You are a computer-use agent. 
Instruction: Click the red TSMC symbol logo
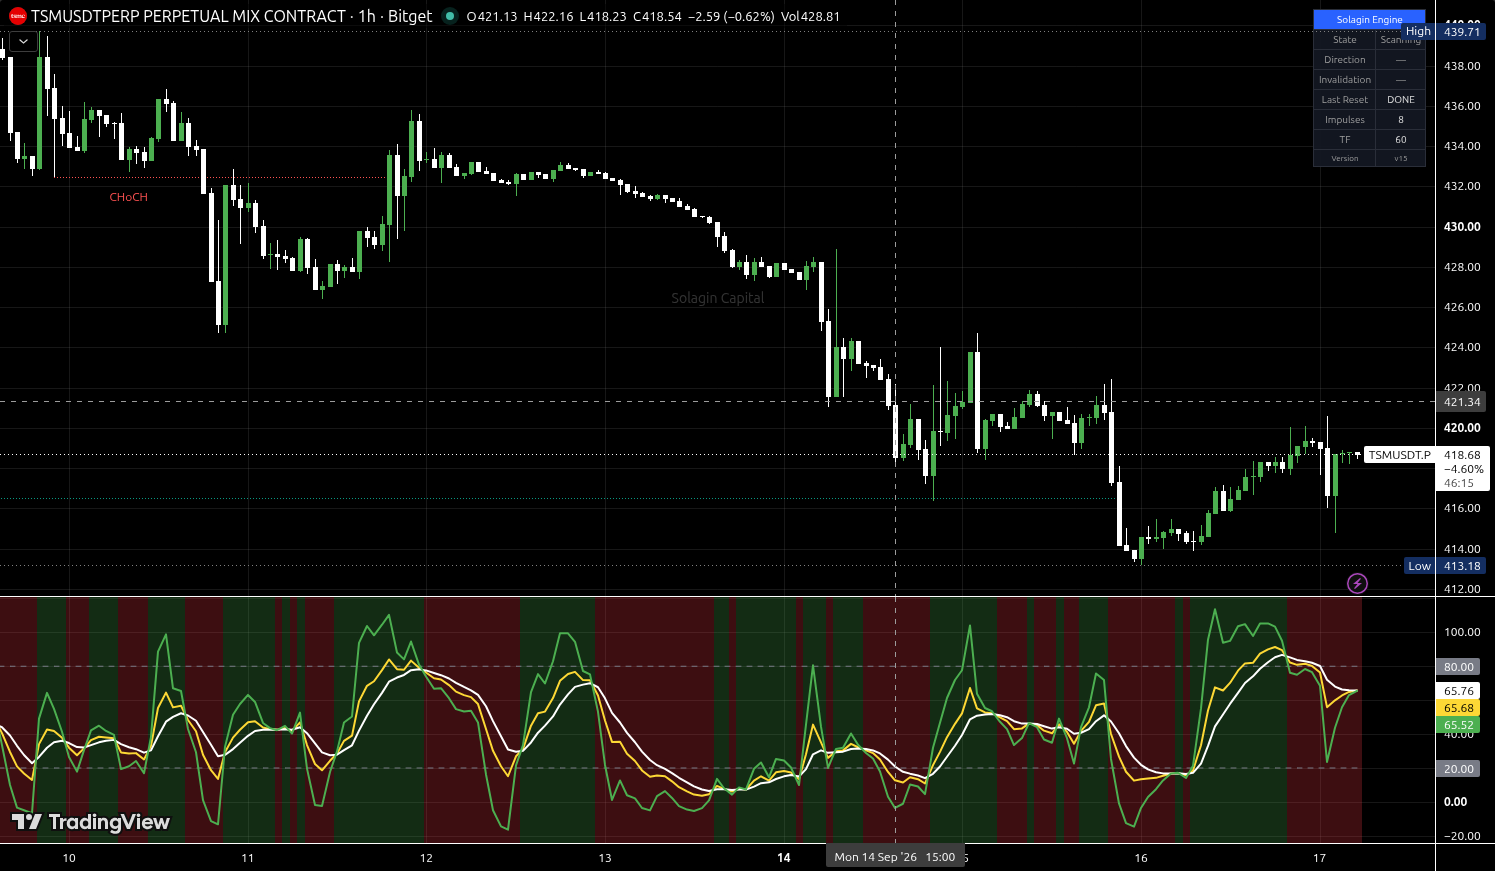click(17, 16)
